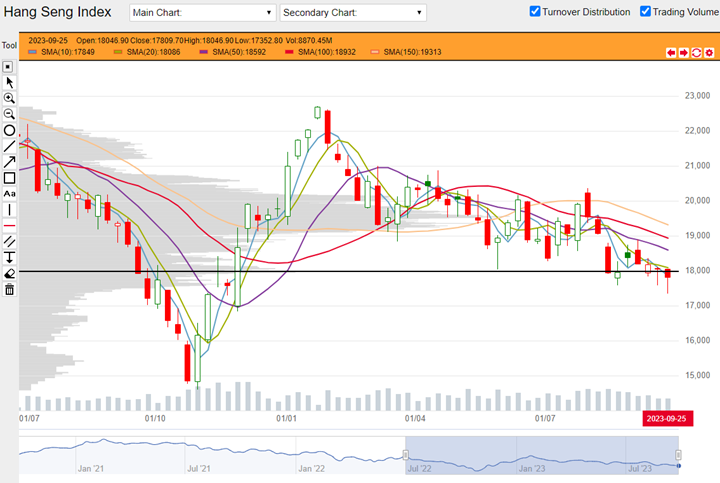Click the 'Vol:8870.45M' value in header

(x=309, y=41)
